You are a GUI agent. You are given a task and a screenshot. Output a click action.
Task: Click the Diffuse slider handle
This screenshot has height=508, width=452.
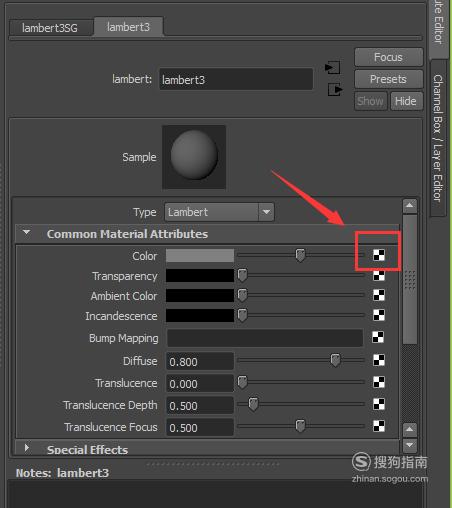click(x=335, y=360)
